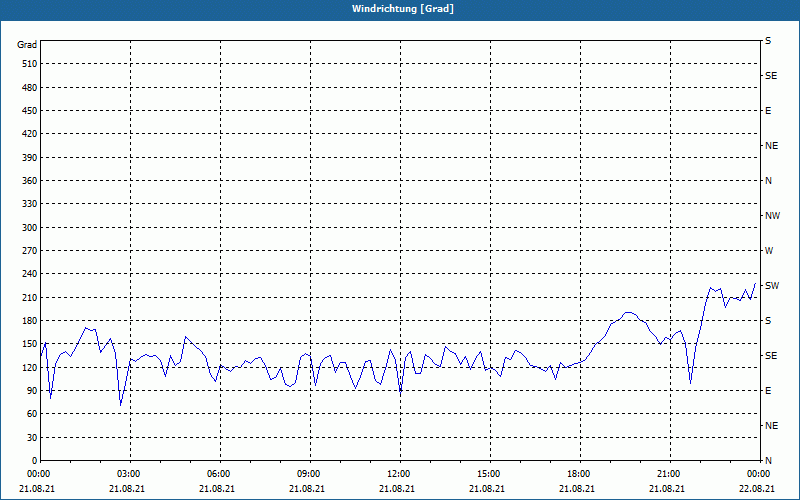Click the 150 y-axis value

tap(30, 344)
